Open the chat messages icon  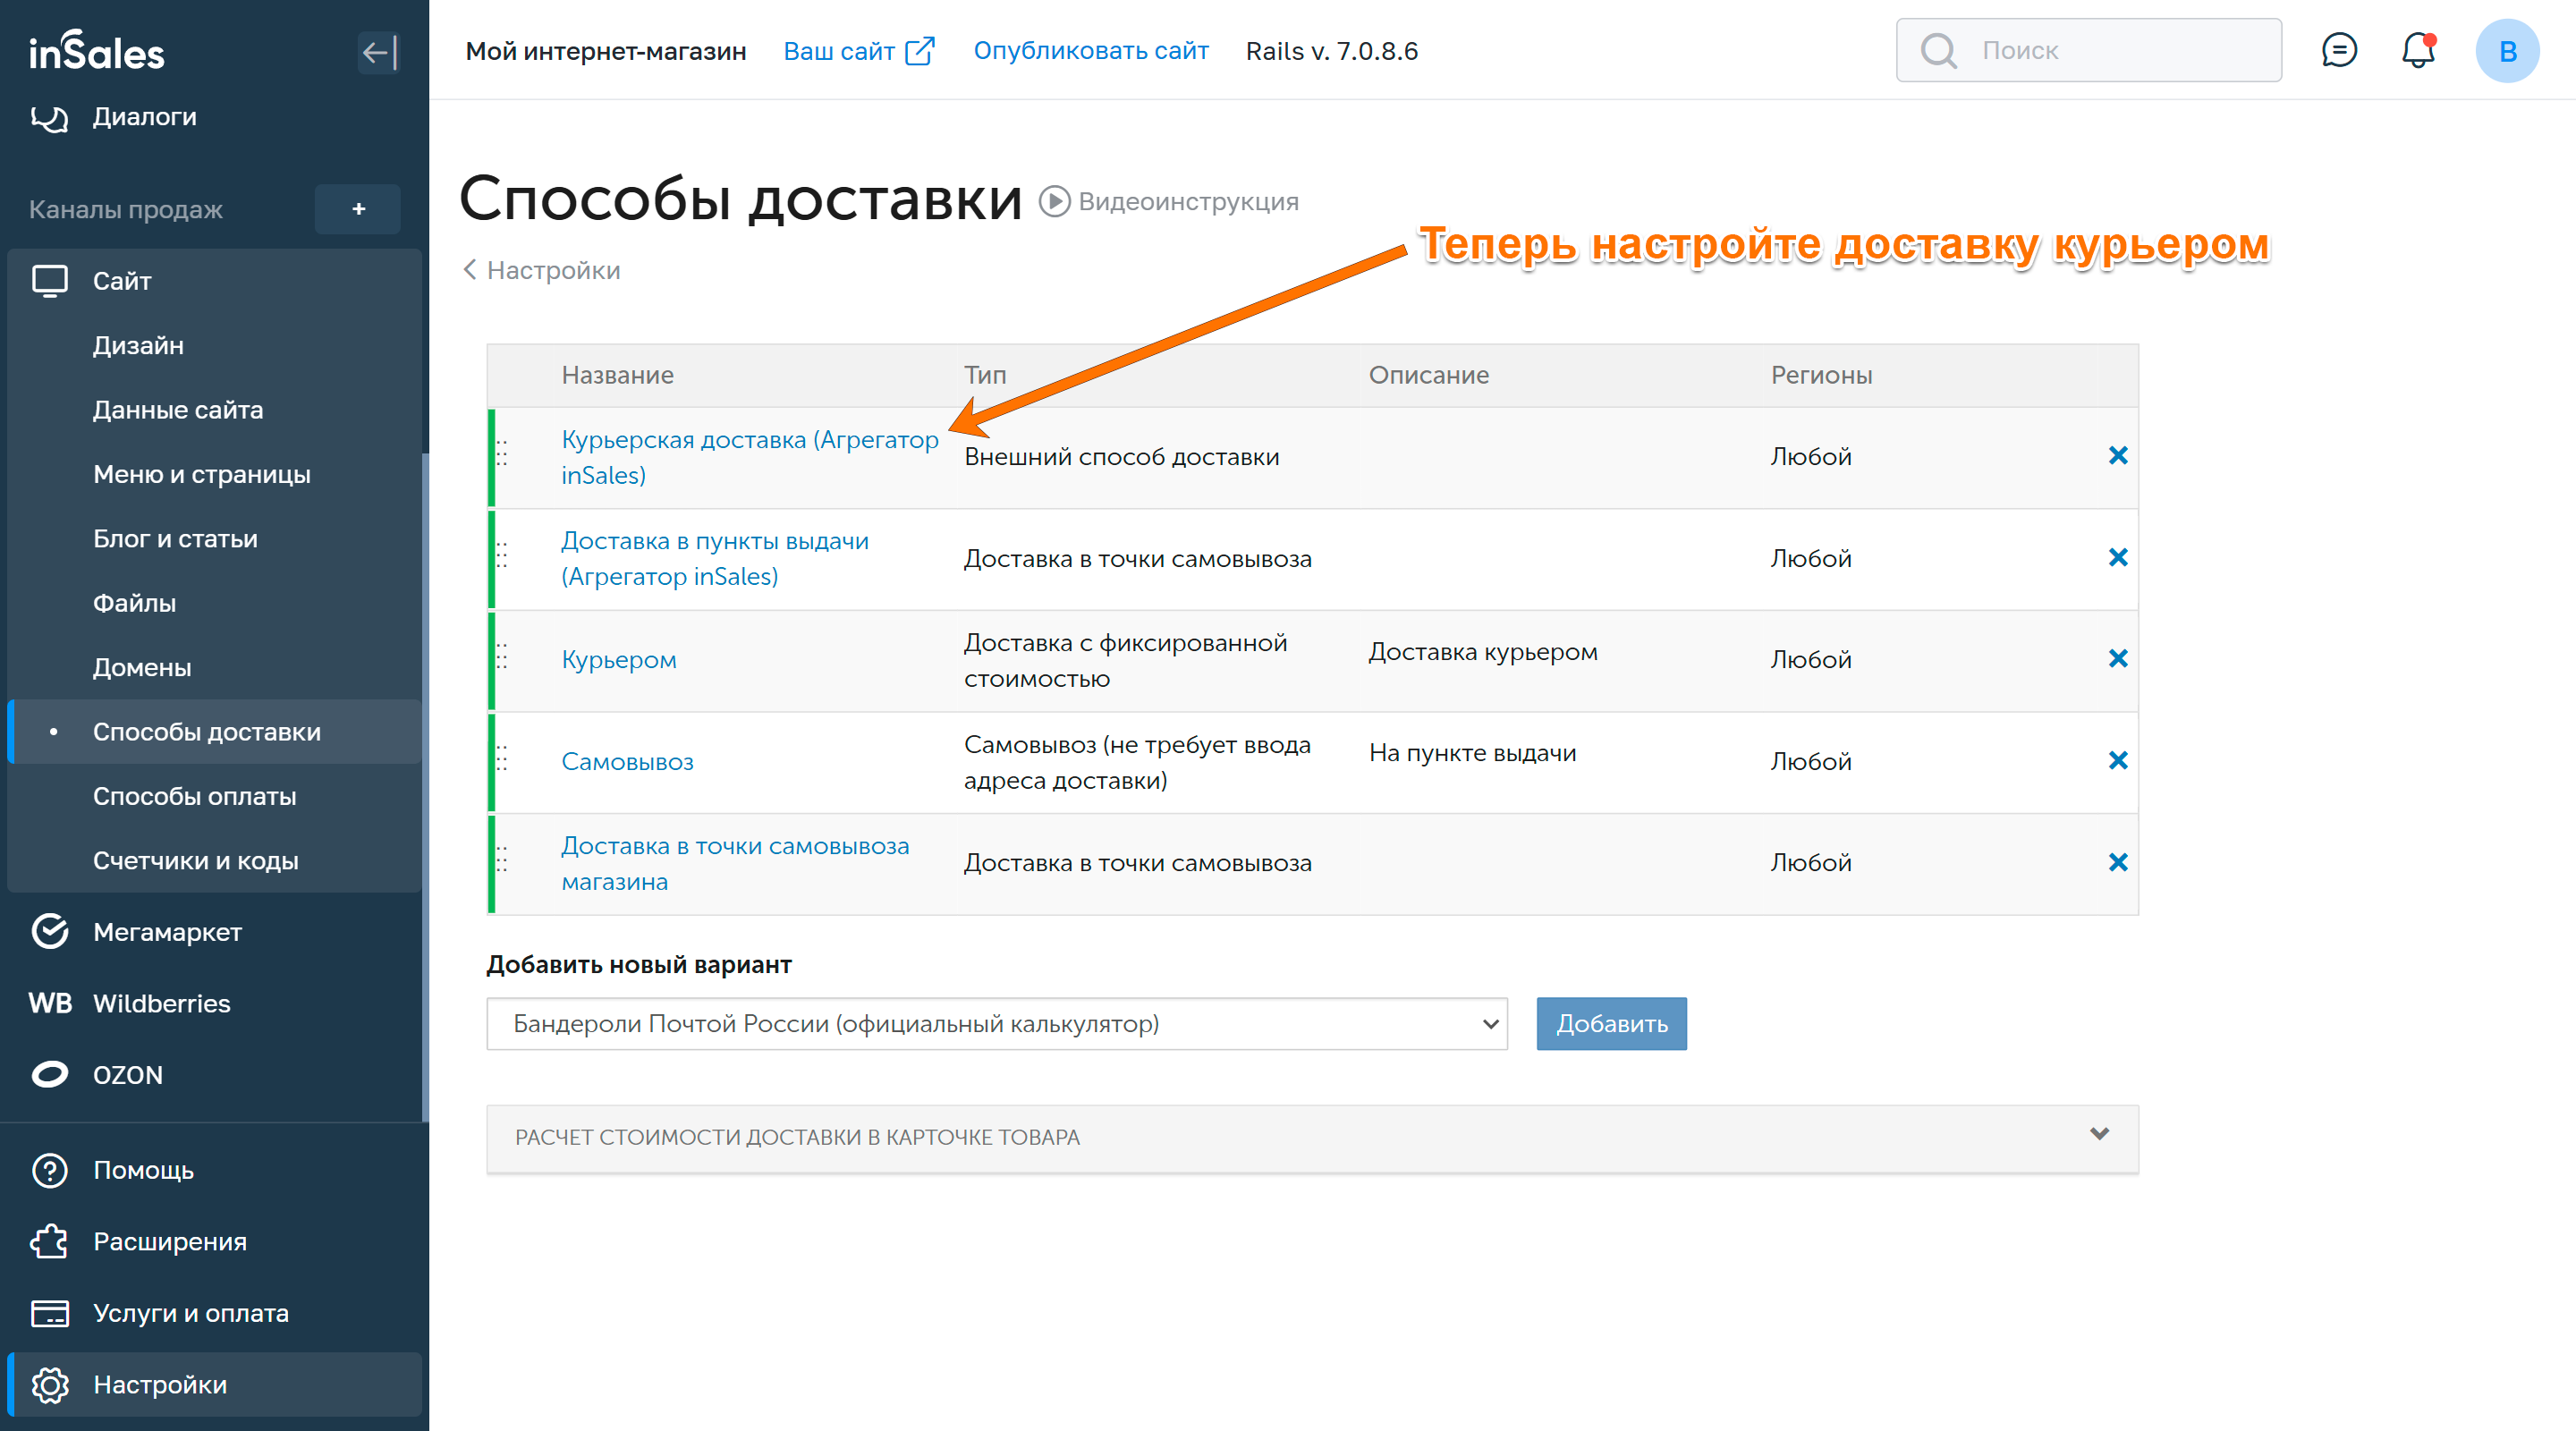tap(2338, 50)
